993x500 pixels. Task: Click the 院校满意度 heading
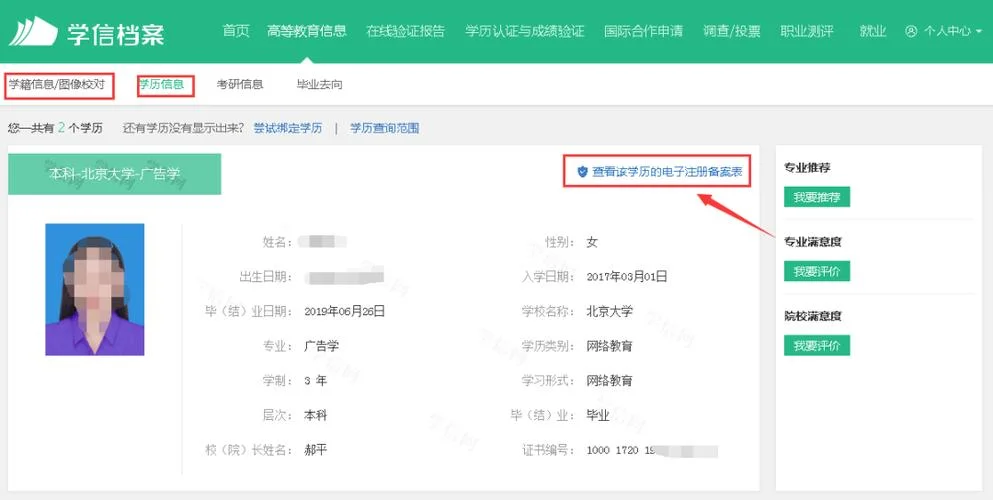813,316
